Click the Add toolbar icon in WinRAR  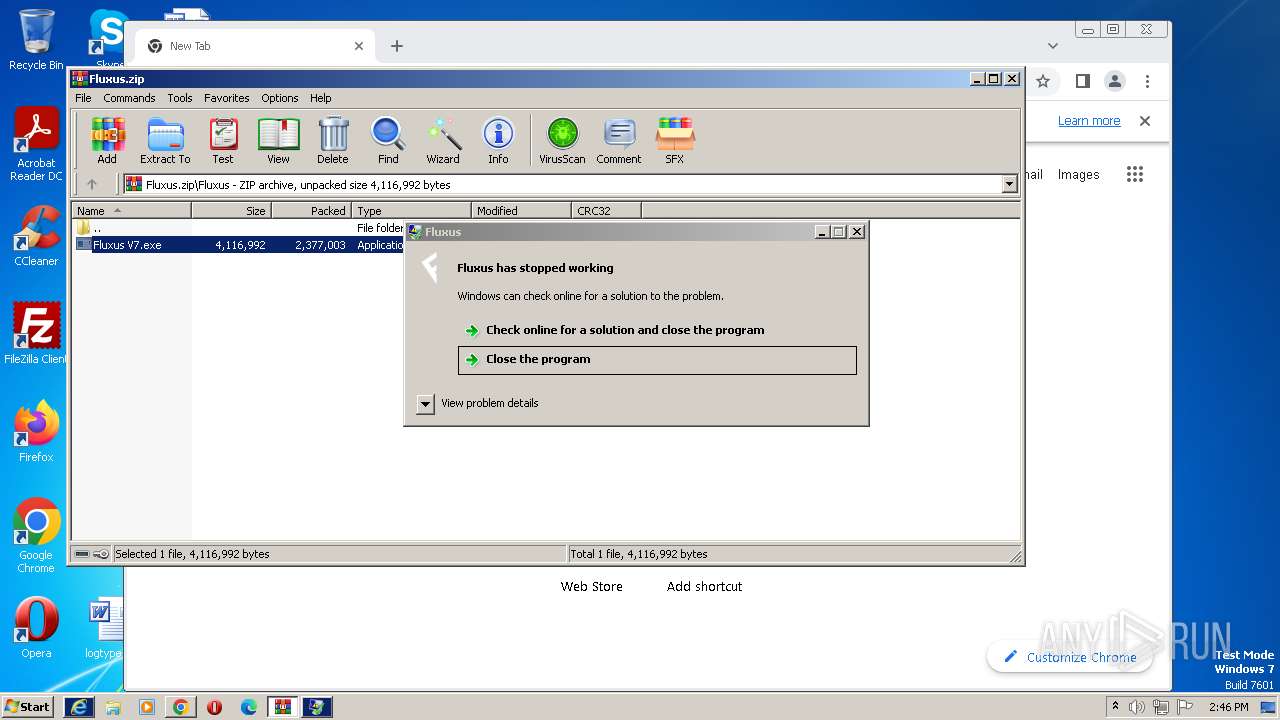click(x=107, y=140)
